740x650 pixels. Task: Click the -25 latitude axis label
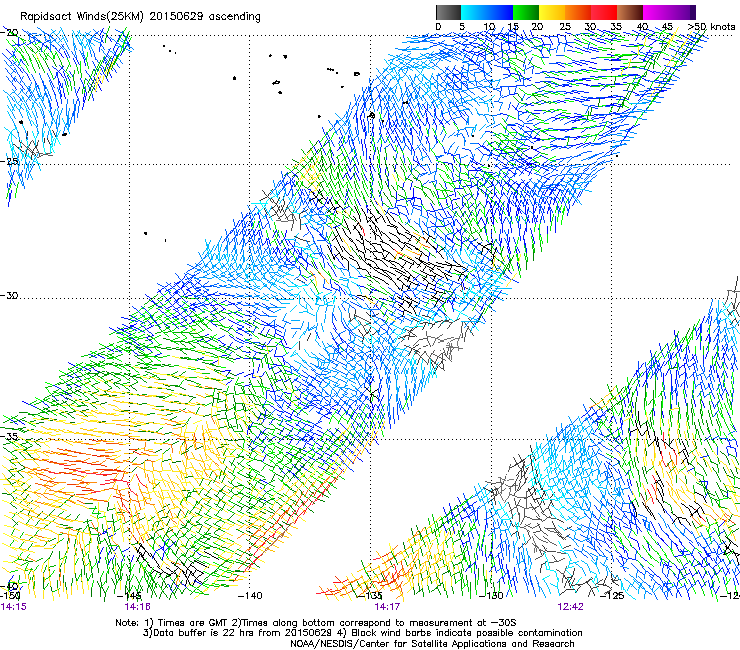point(10,161)
